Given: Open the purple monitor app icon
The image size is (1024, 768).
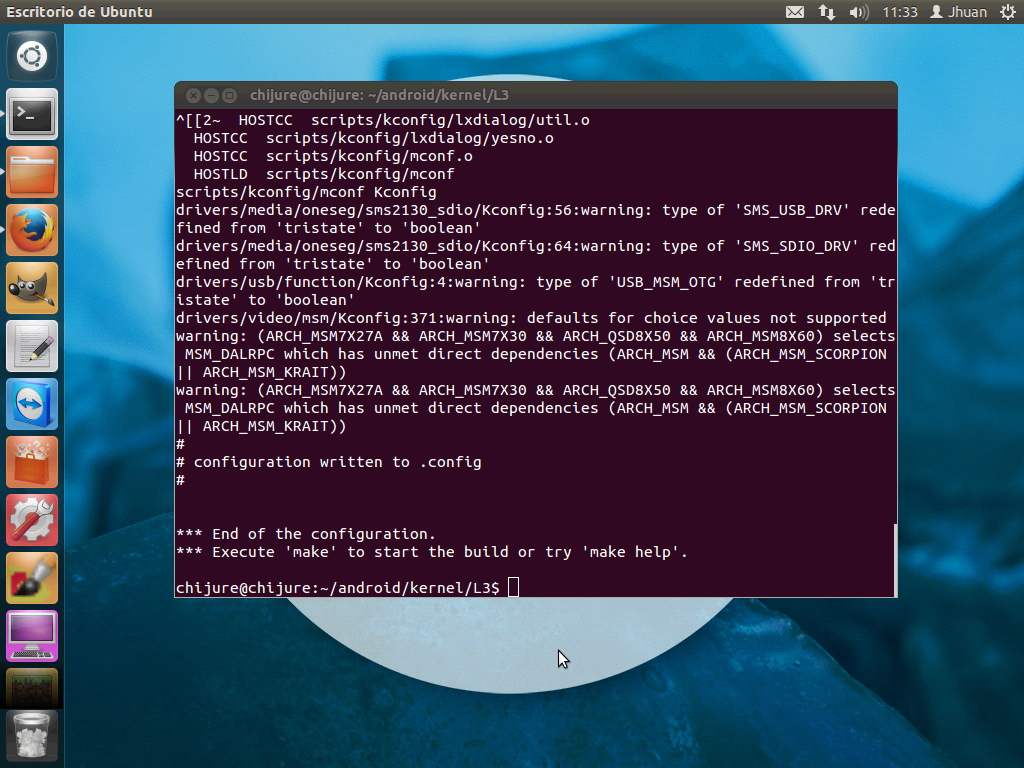Looking at the screenshot, I should pos(31,634).
